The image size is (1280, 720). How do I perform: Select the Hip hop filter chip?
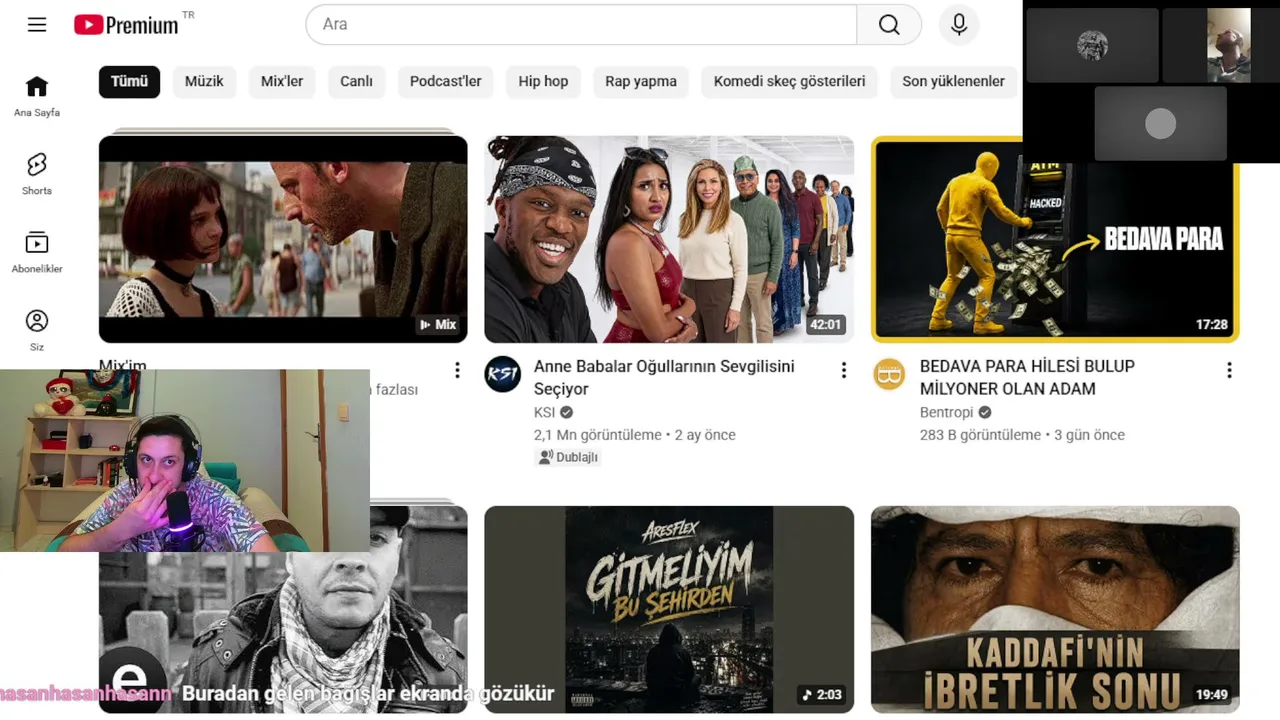pos(543,81)
